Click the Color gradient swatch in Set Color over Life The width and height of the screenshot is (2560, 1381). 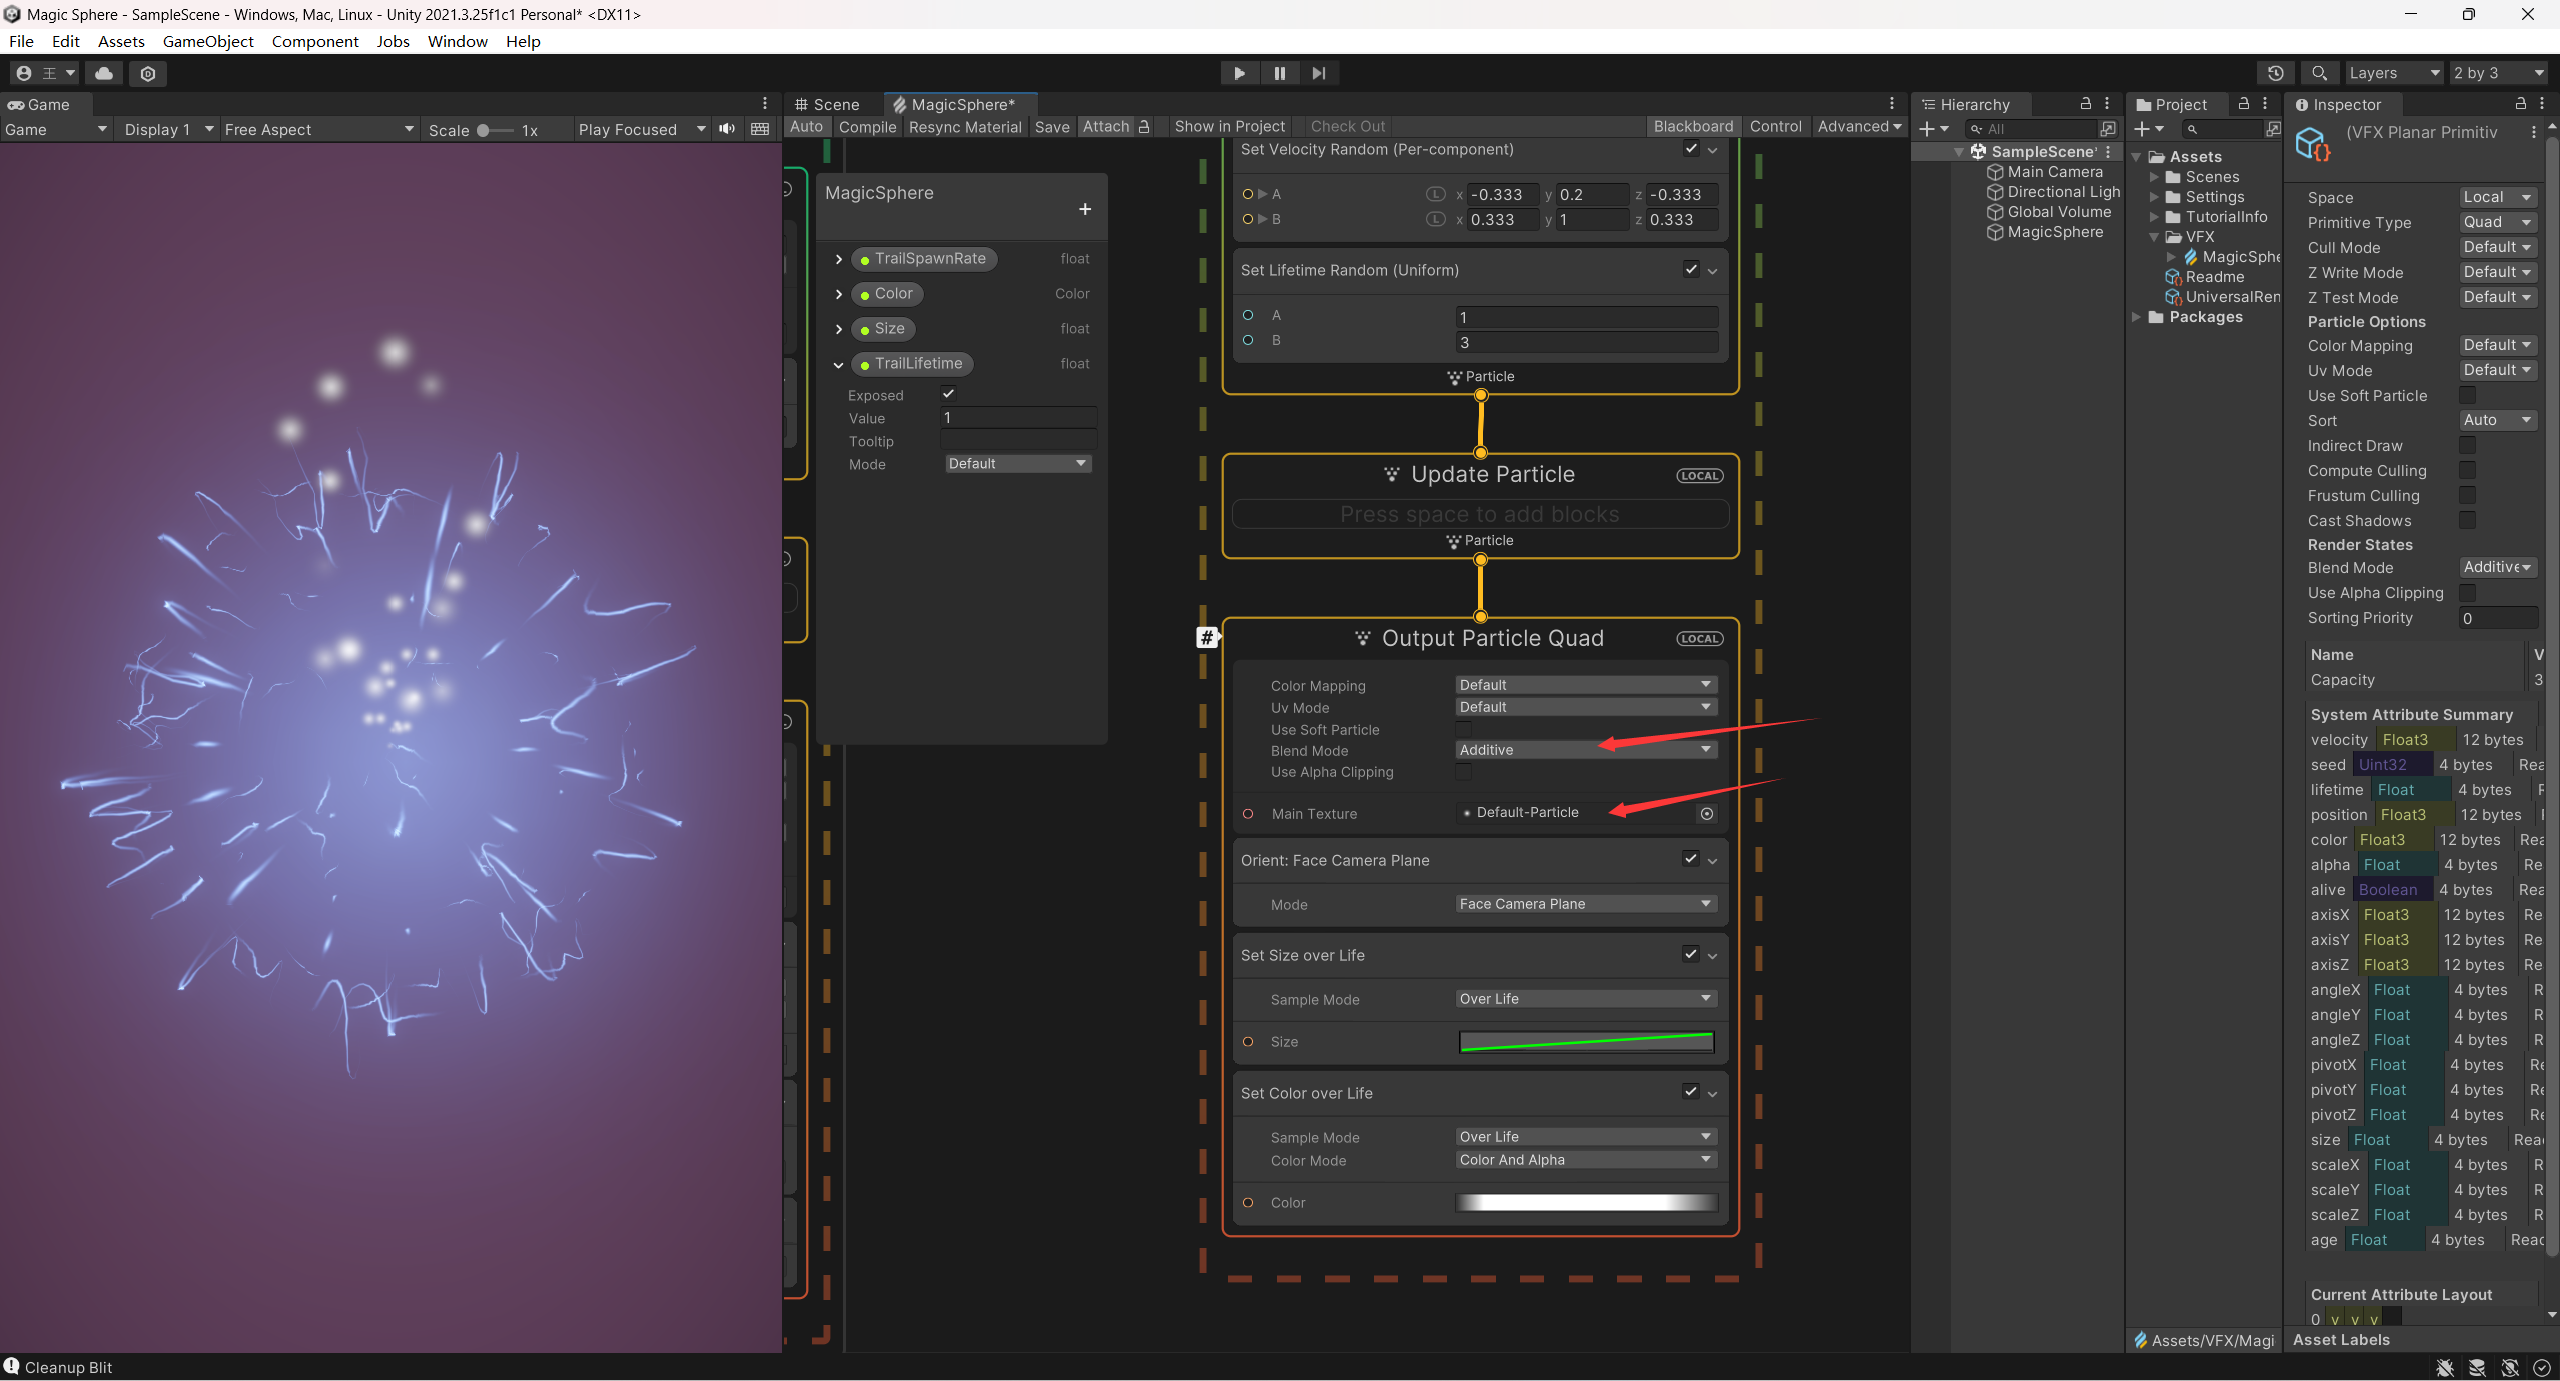click(1586, 1203)
